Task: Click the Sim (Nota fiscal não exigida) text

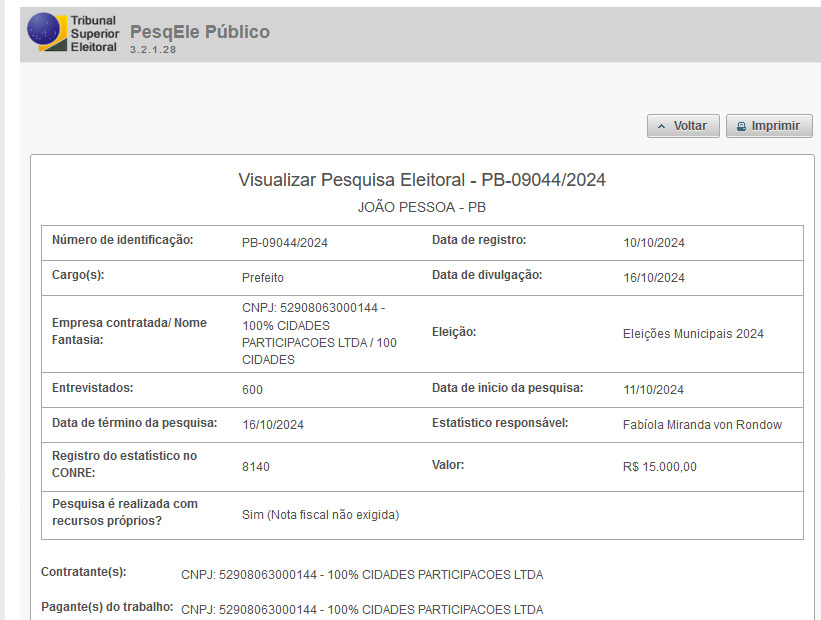Action: tap(320, 515)
